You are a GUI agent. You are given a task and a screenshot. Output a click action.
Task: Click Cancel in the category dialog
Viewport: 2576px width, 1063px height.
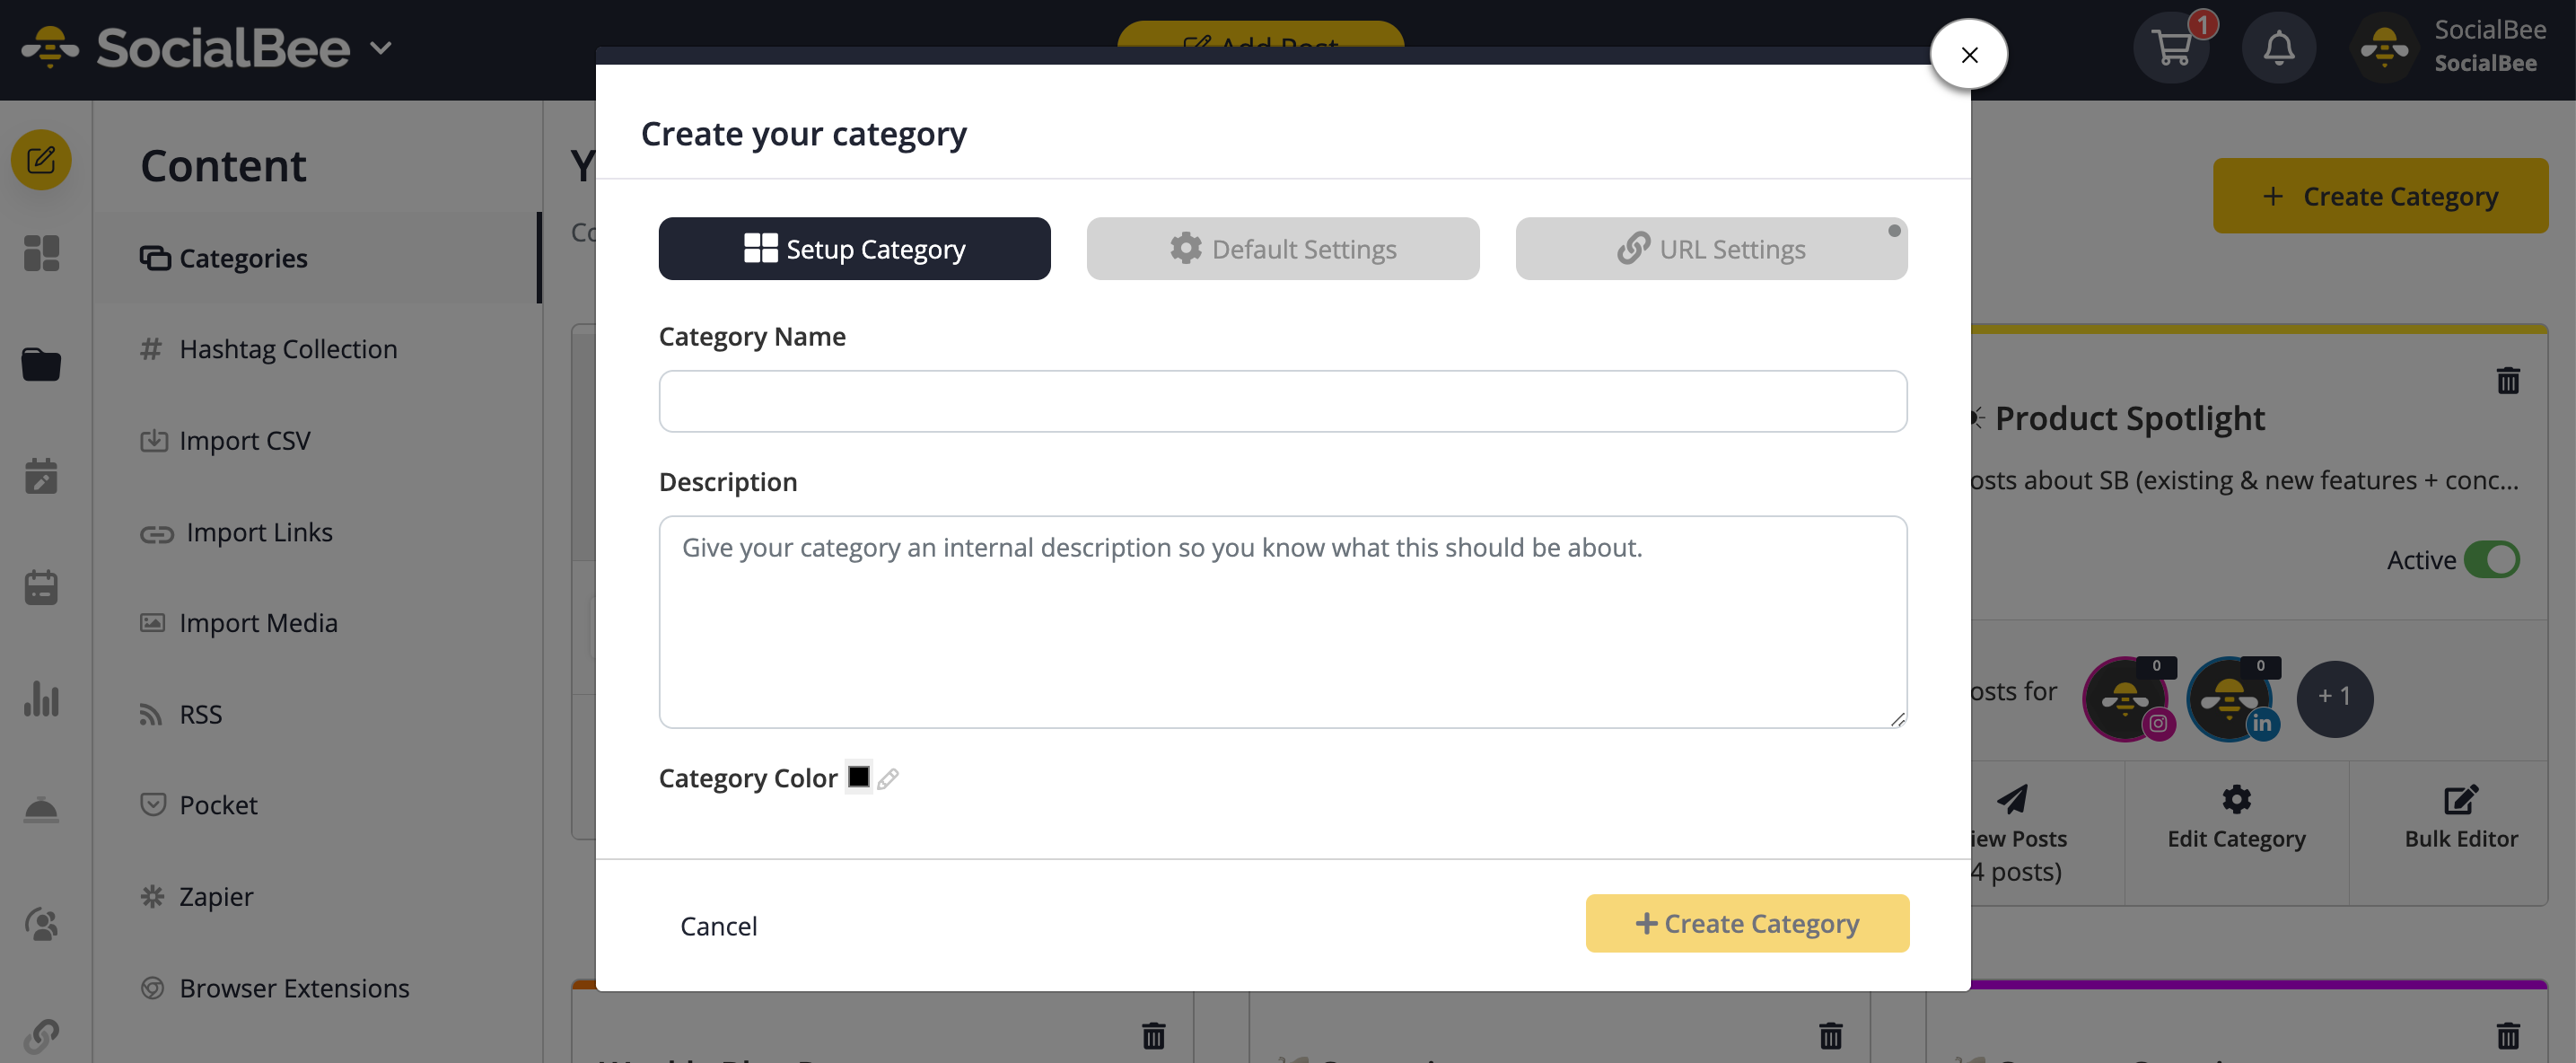(718, 926)
